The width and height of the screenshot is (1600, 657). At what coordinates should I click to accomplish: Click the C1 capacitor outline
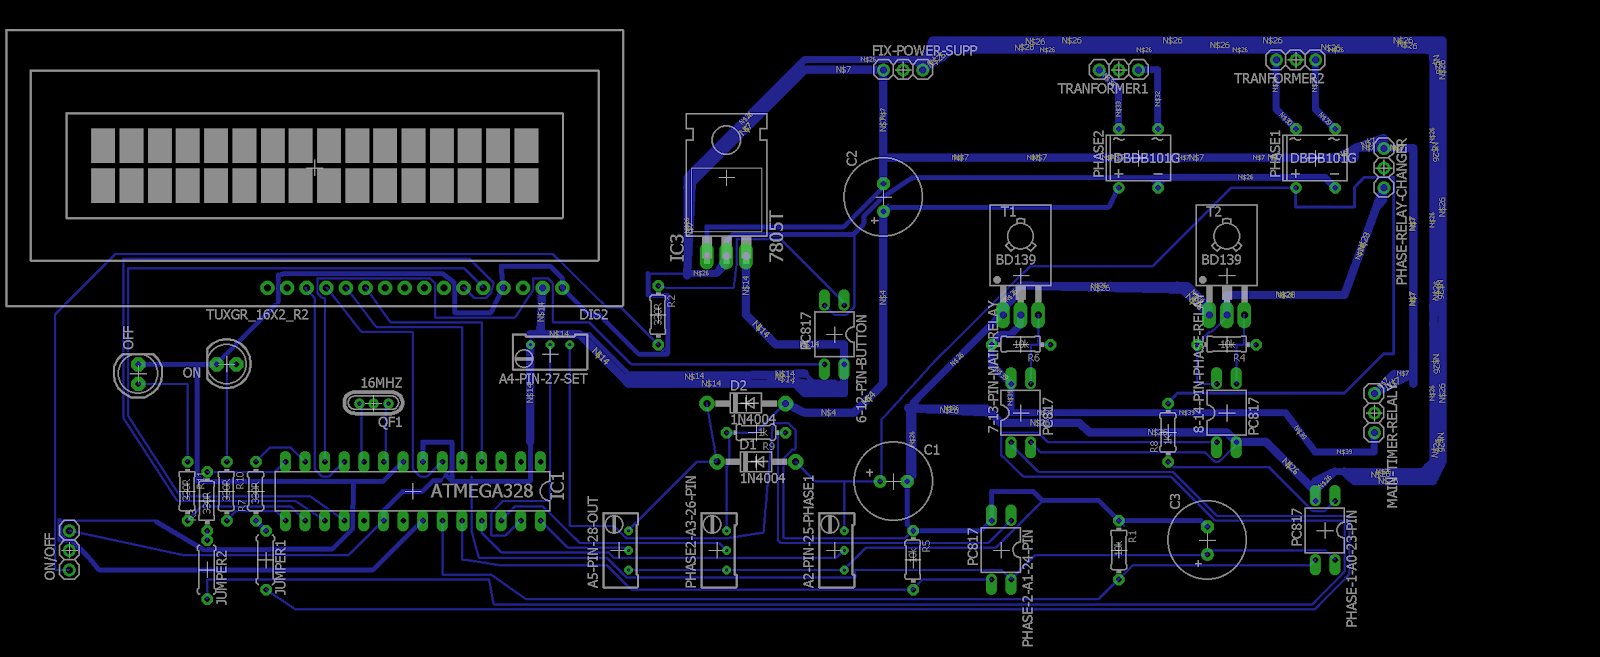pos(893,481)
